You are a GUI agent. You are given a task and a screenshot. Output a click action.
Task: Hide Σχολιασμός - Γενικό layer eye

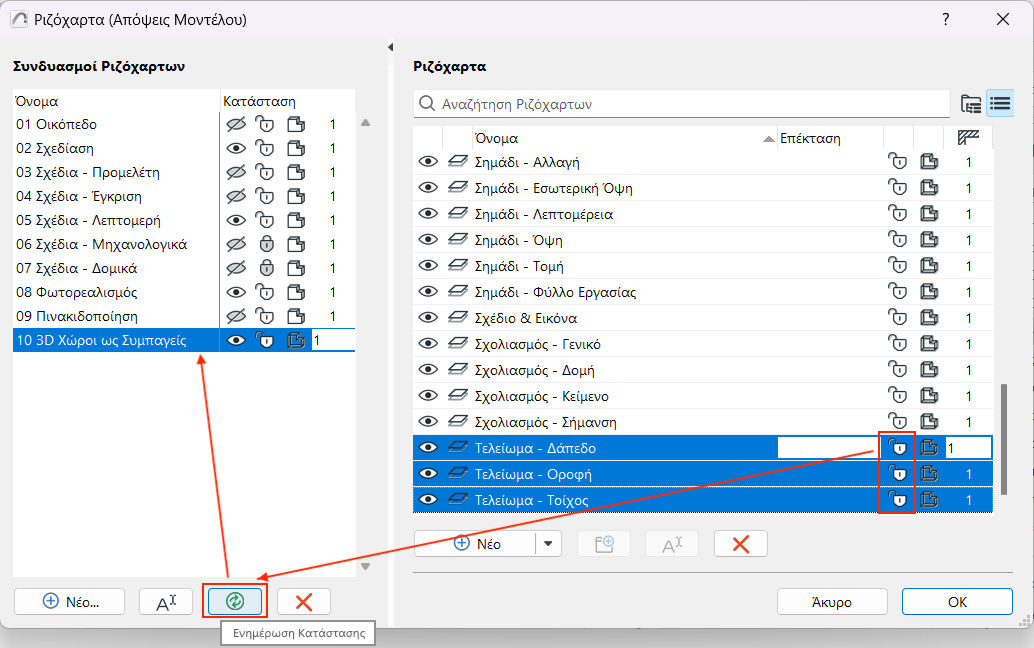(428, 344)
